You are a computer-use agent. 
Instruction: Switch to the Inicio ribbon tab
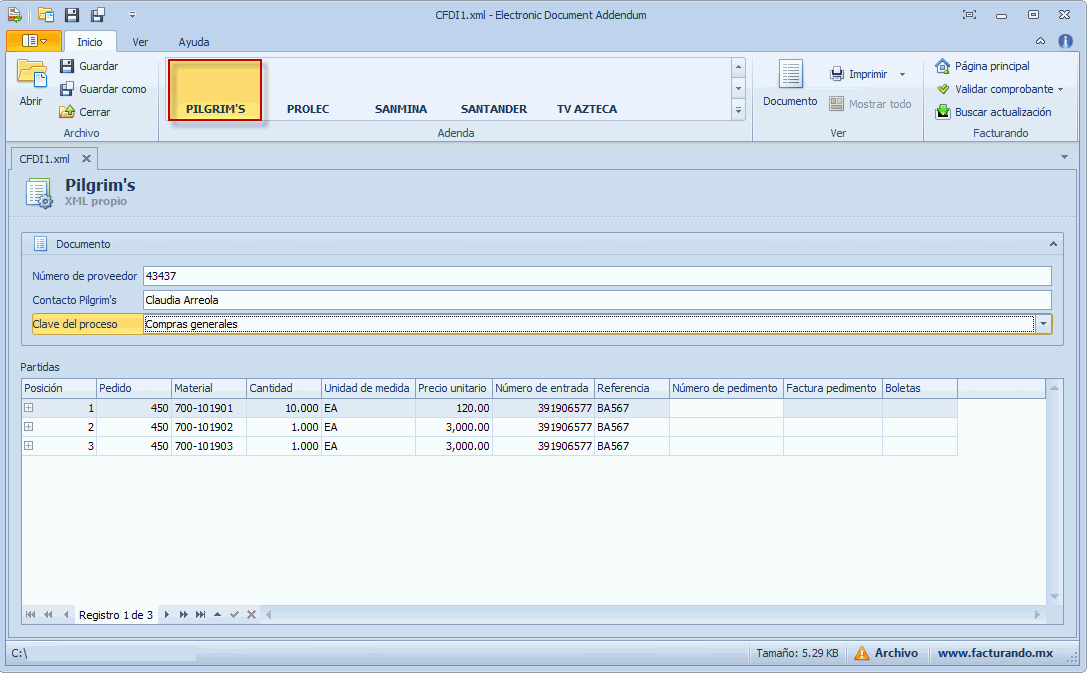point(89,42)
